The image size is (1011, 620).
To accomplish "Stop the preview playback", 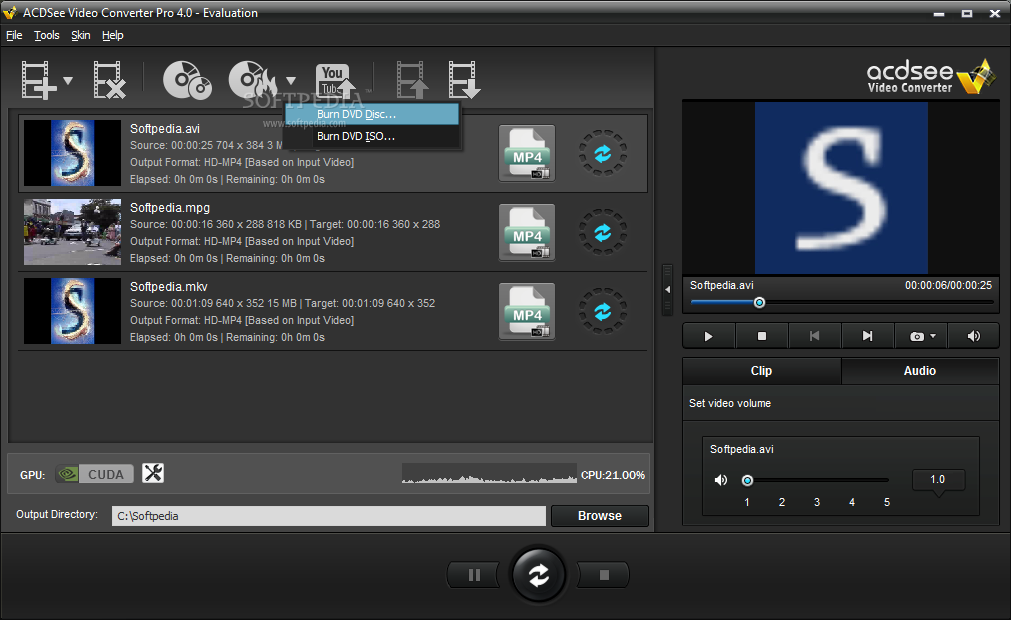I will [x=761, y=336].
